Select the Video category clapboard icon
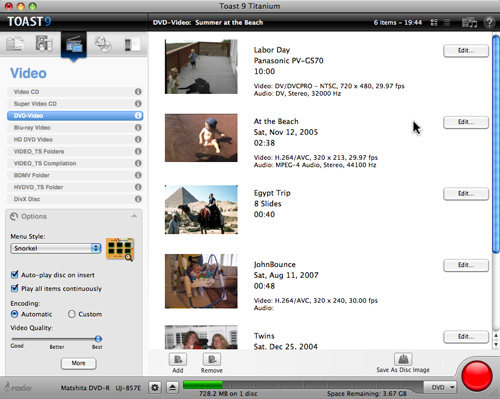 (74, 44)
